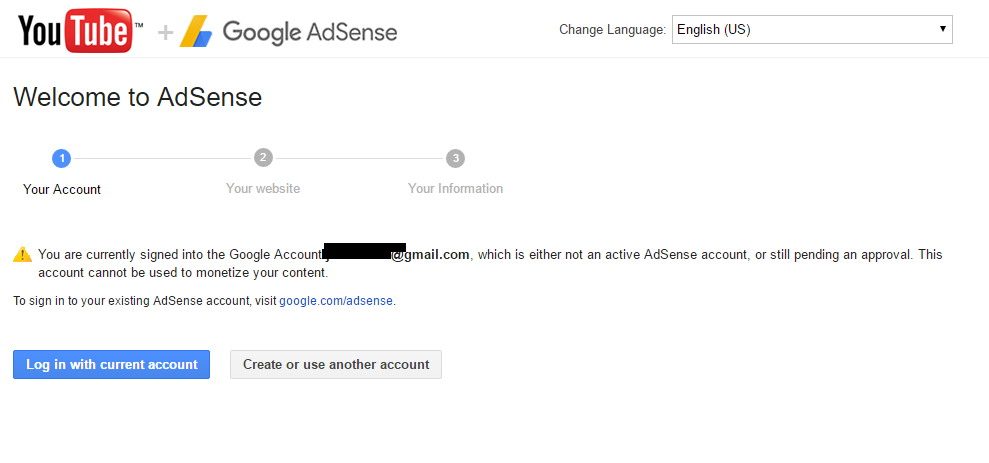Click the Change Language label
Viewport: 989px width, 463px height.
point(612,30)
